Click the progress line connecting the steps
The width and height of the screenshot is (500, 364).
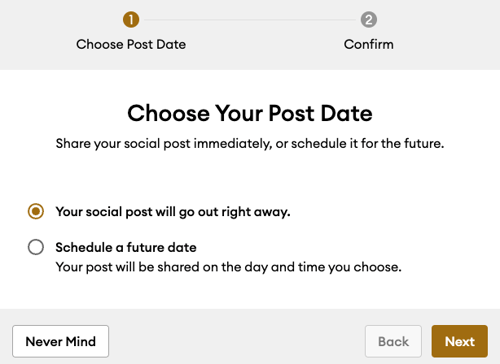coord(250,20)
